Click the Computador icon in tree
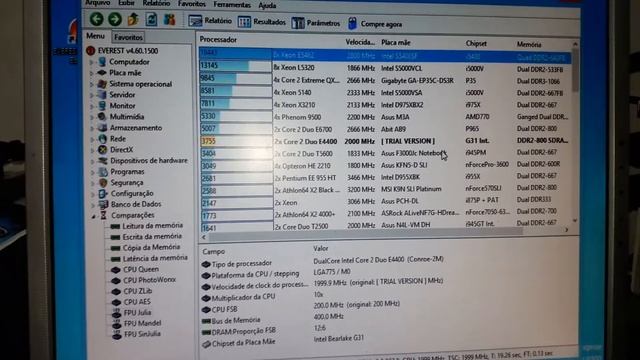This screenshot has height=360, width=640. pyautogui.click(x=102, y=62)
